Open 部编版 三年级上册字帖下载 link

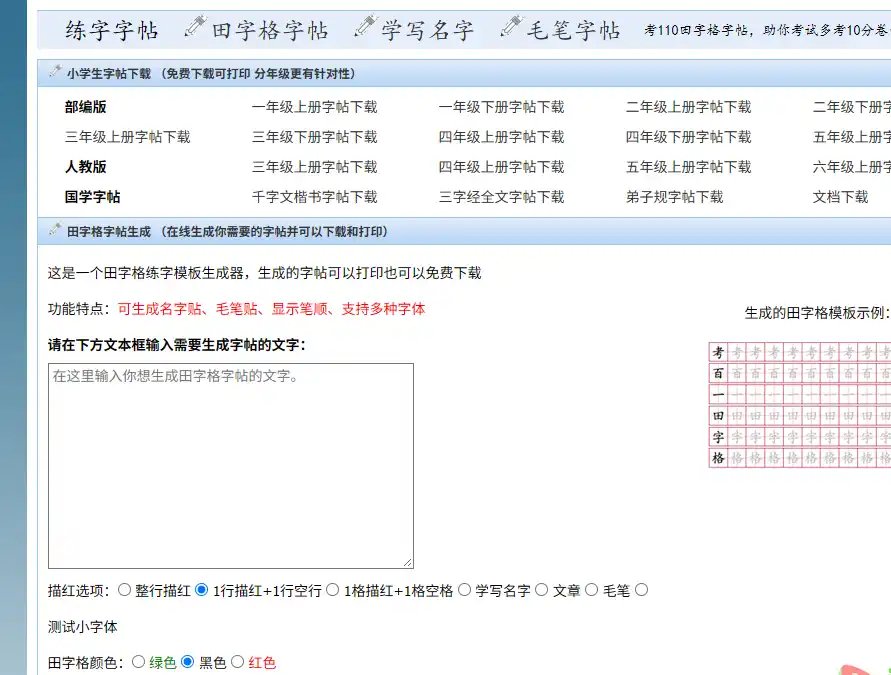click(127, 137)
